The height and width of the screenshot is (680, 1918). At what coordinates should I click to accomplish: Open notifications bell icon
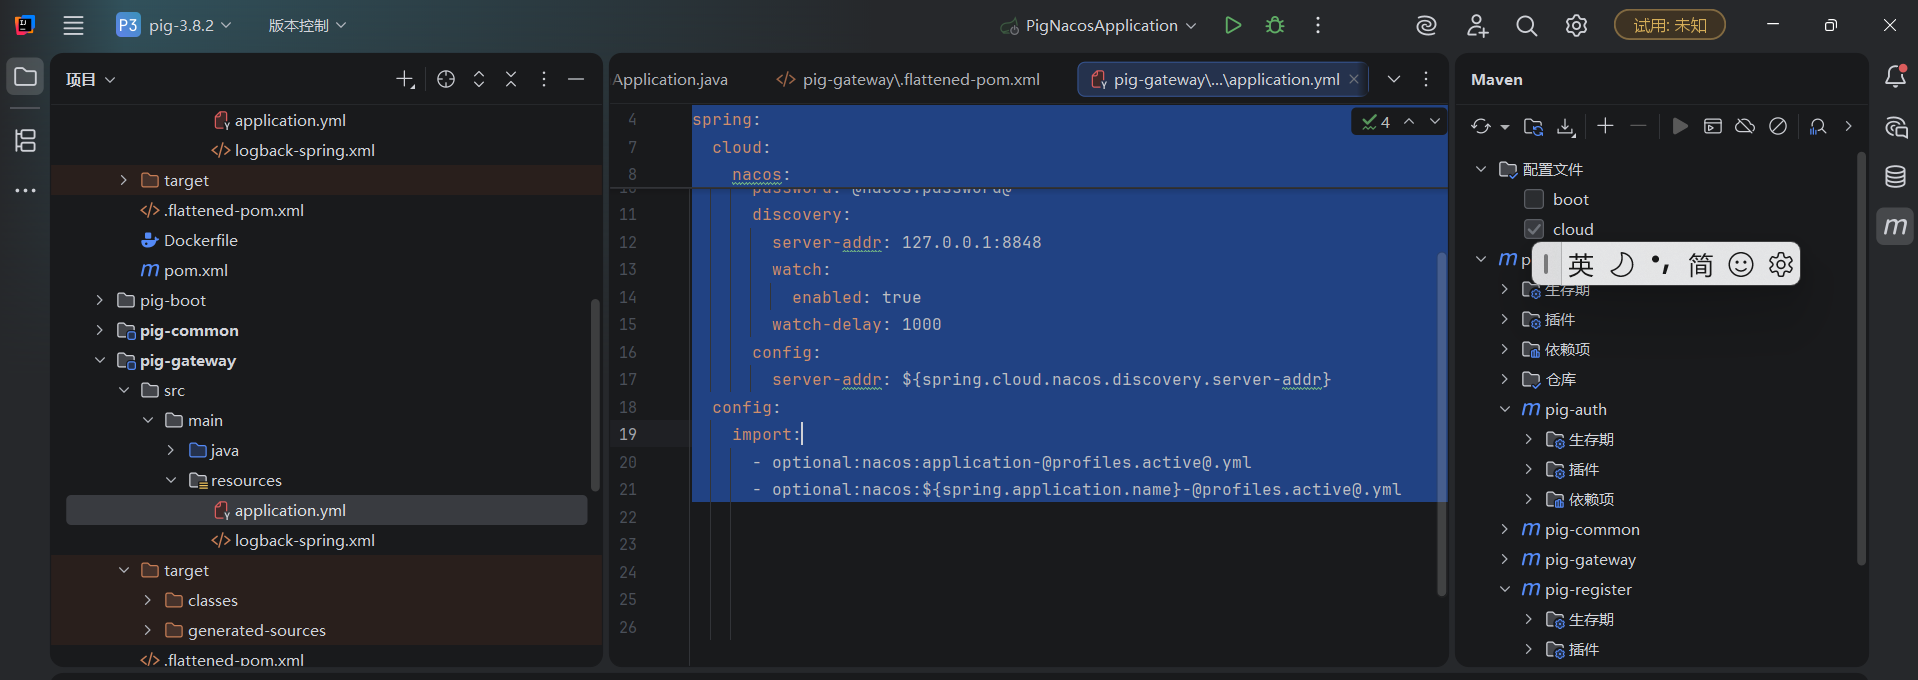tap(1895, 76)
